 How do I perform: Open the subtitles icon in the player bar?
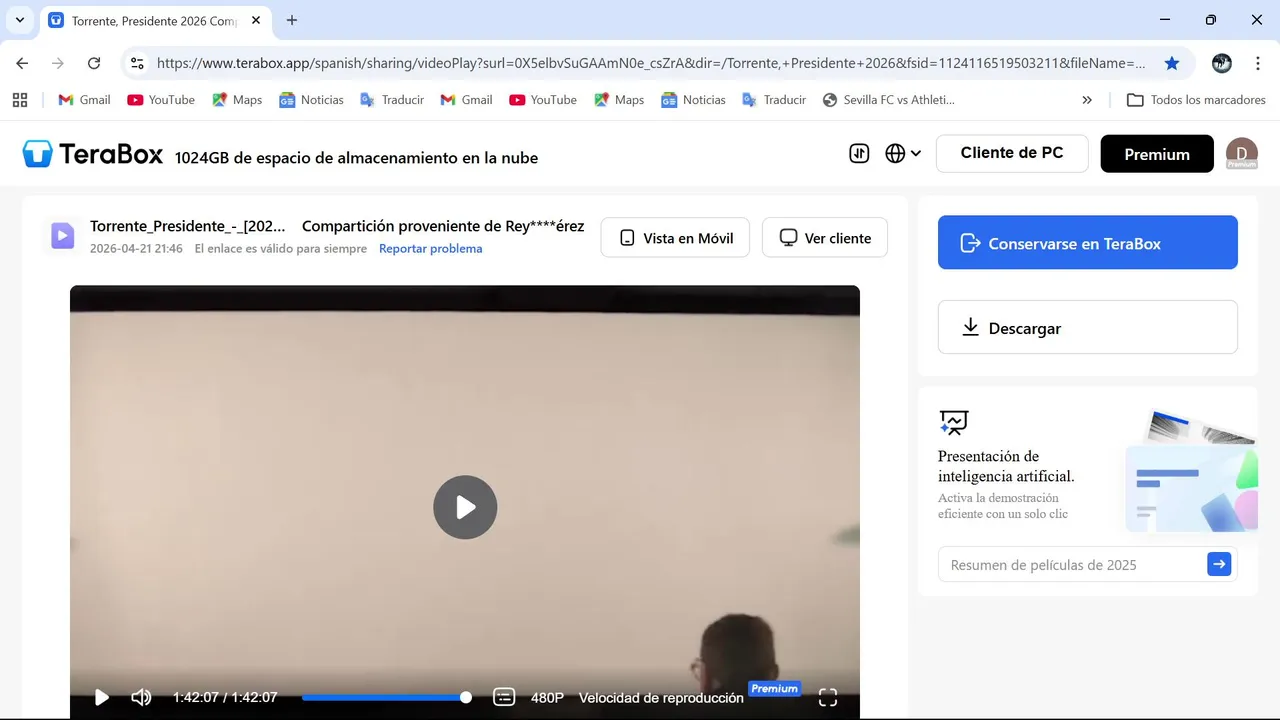[x=504, y=697]
